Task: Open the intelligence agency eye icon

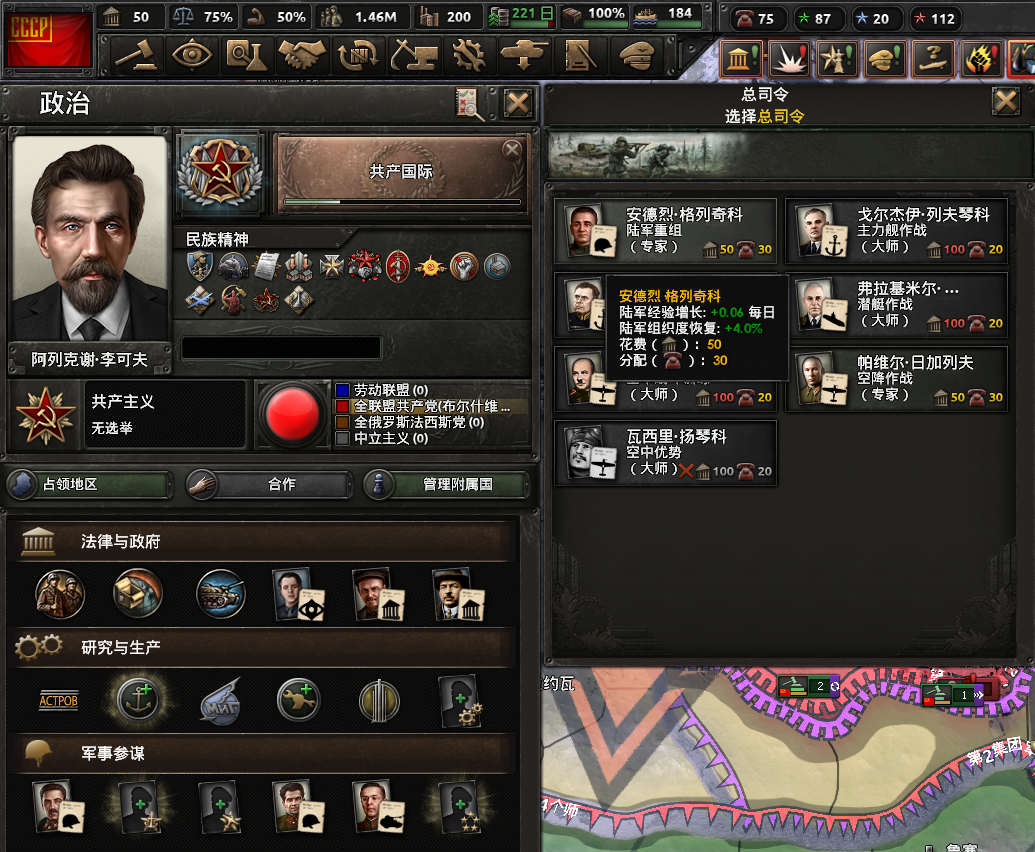Action: coord(192,55)
